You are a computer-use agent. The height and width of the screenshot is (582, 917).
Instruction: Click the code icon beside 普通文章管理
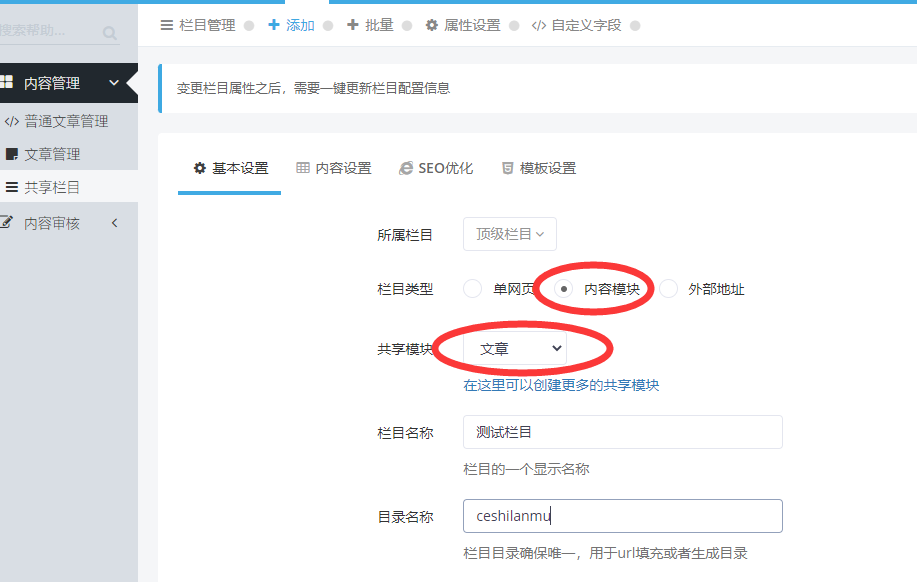coord(12,122)
